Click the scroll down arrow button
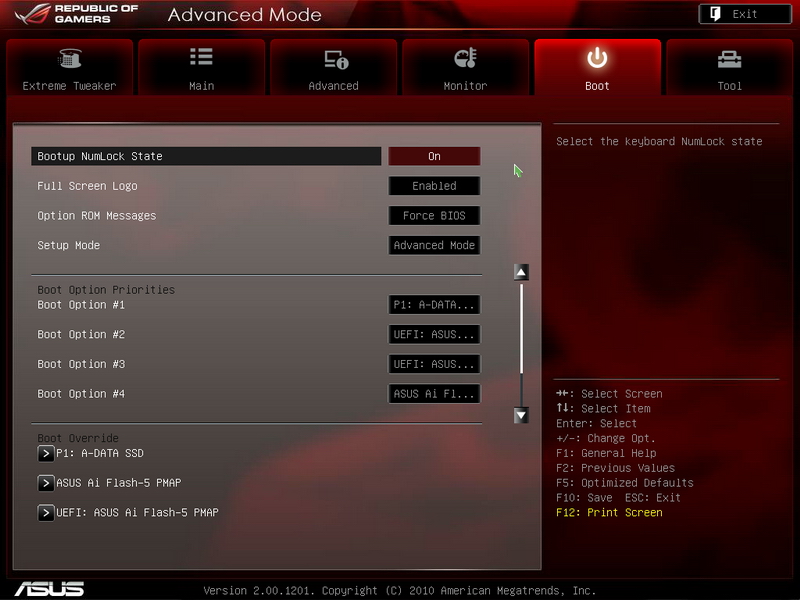Image resolution: width=800 pixels, height=600 pixels. tap(521, 415)
